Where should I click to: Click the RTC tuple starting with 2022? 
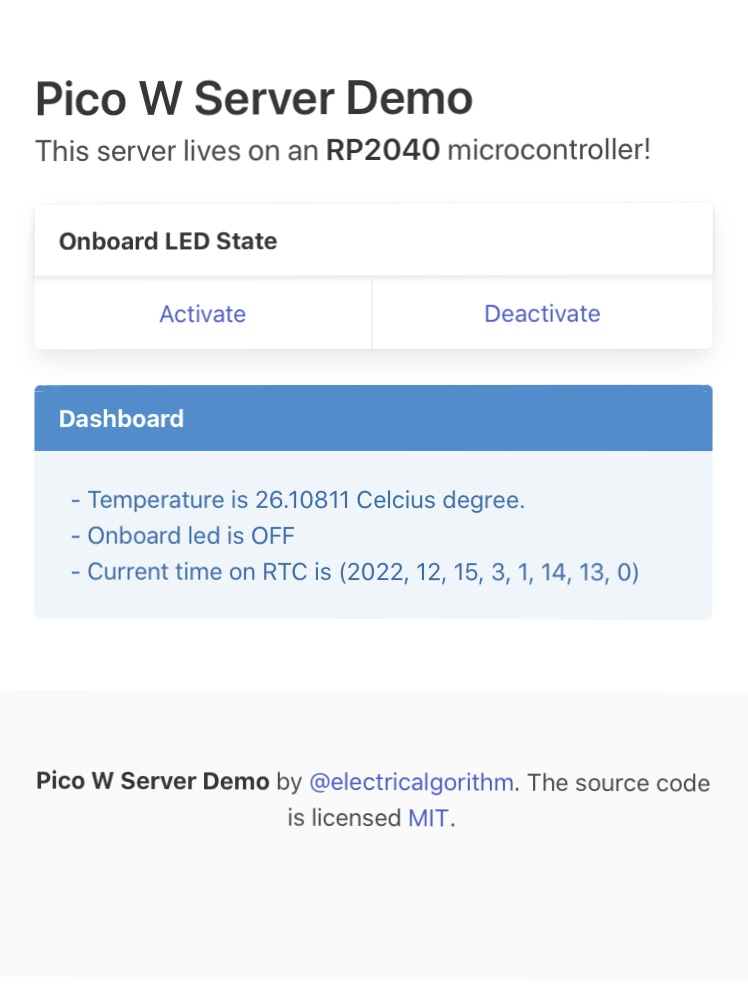coord(489,573)
